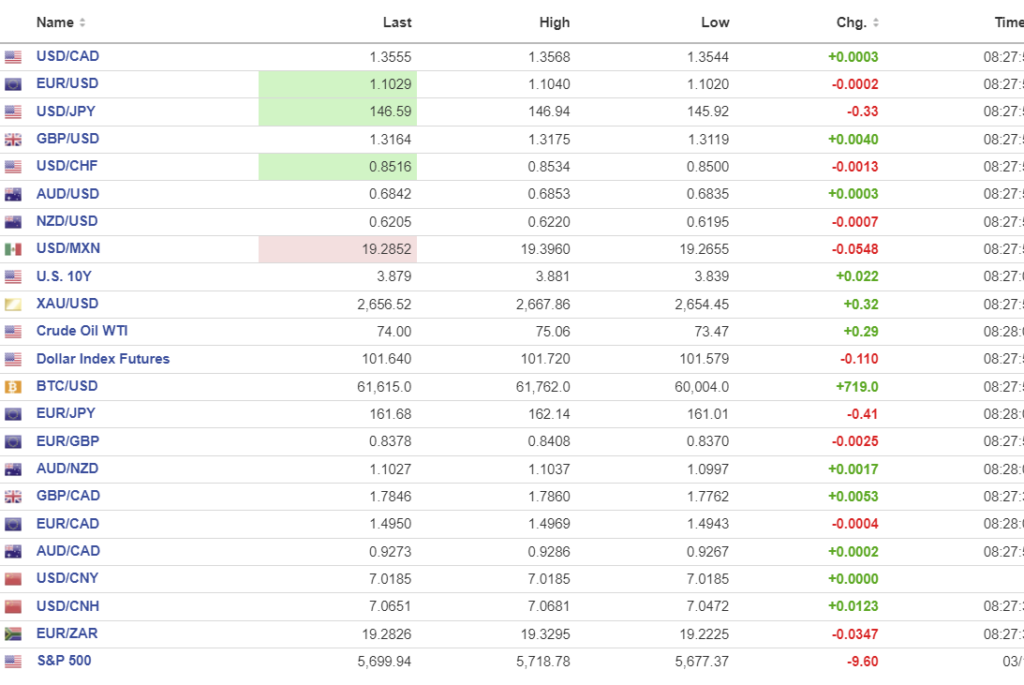1024x685 pixels.
Task: Click the Bitcoin icon beside BTC/USD
Action: pyautogui.click(x=13, y=387)
